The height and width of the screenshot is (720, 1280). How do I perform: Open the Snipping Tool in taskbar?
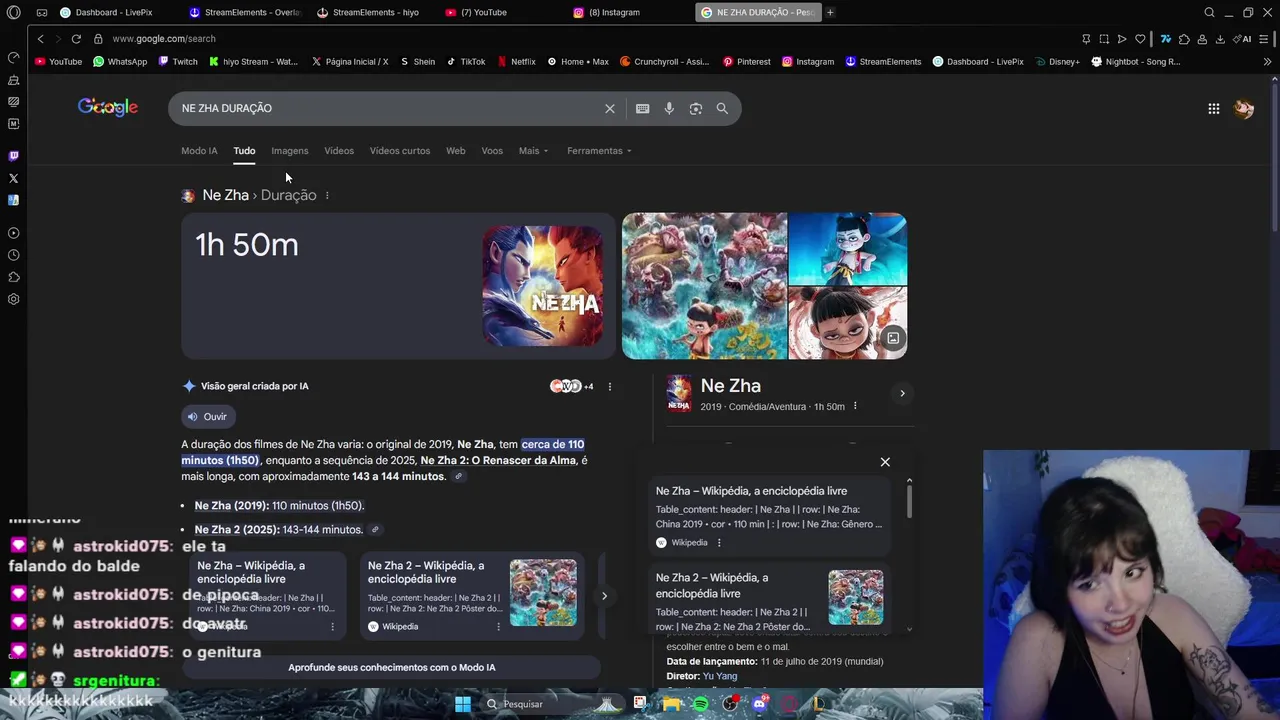640,704
